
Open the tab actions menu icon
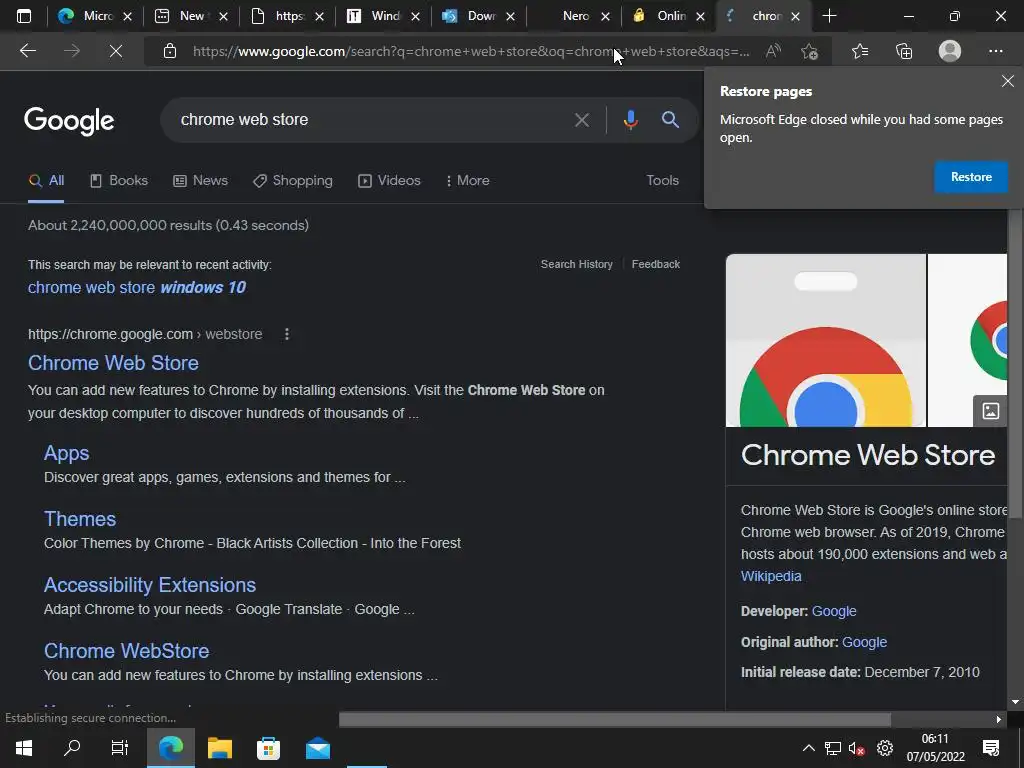(x=24, y=16)
